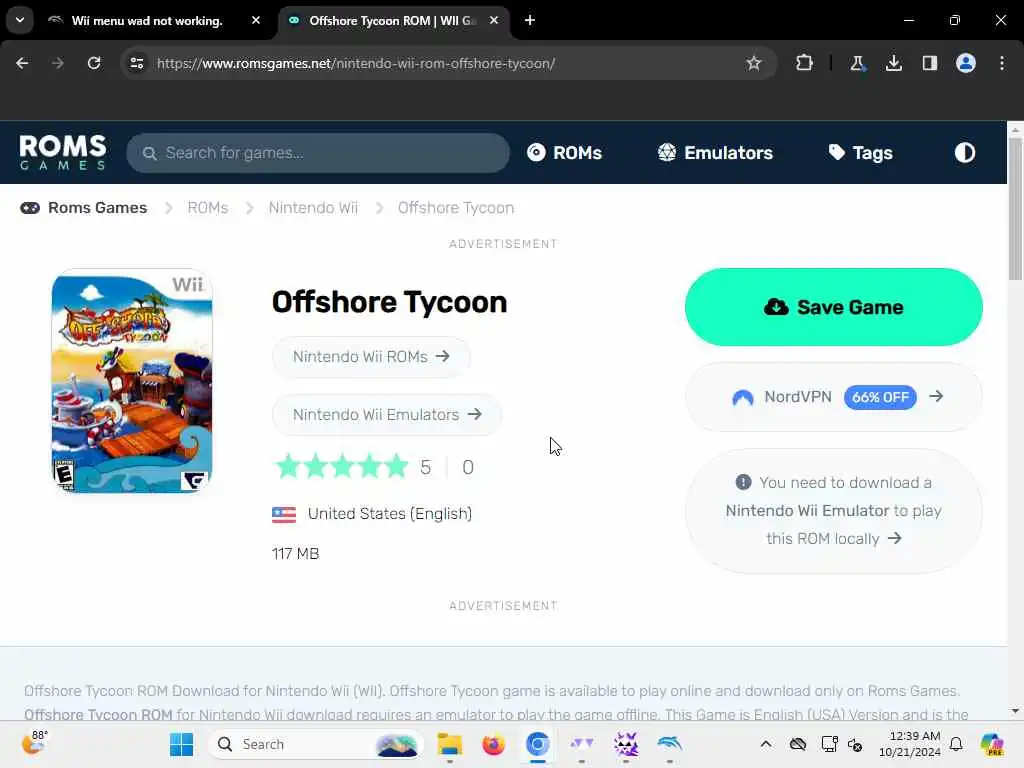The image size is (1024, 768).
Task: Click the Nintendo Wii Emulators button
Action: [x=387, y=415]
